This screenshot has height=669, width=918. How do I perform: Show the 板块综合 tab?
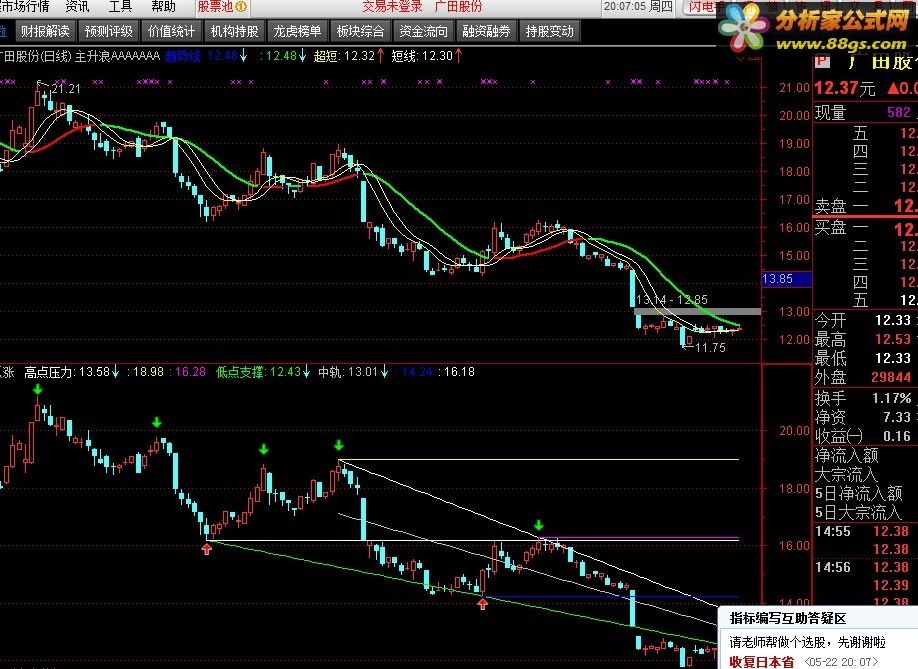point(360,31)
